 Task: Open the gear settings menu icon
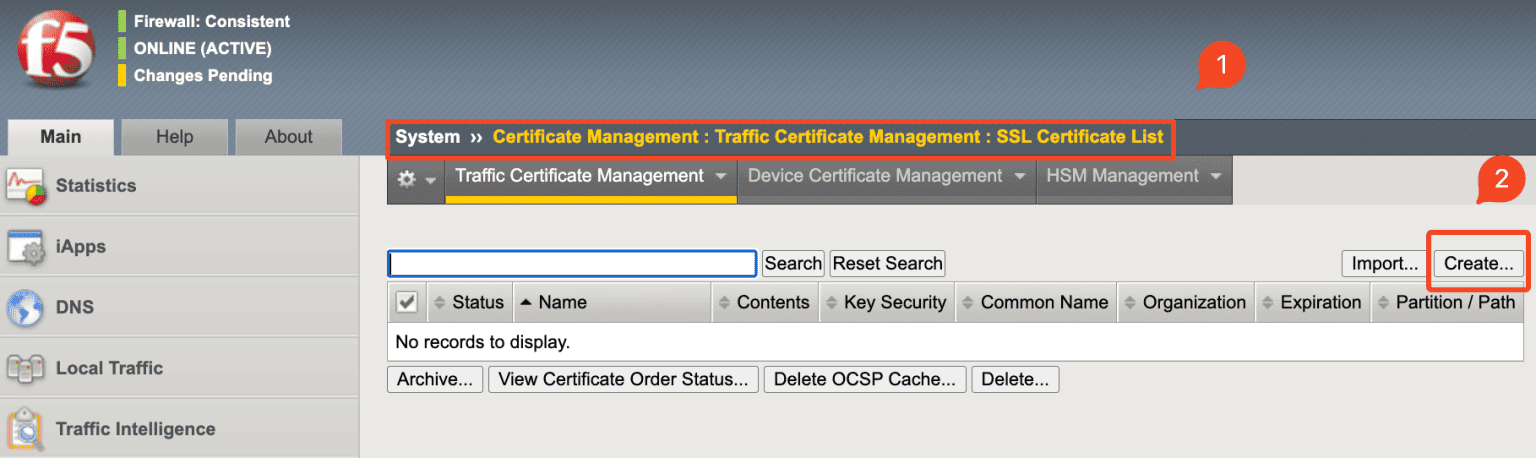(406, 178)
